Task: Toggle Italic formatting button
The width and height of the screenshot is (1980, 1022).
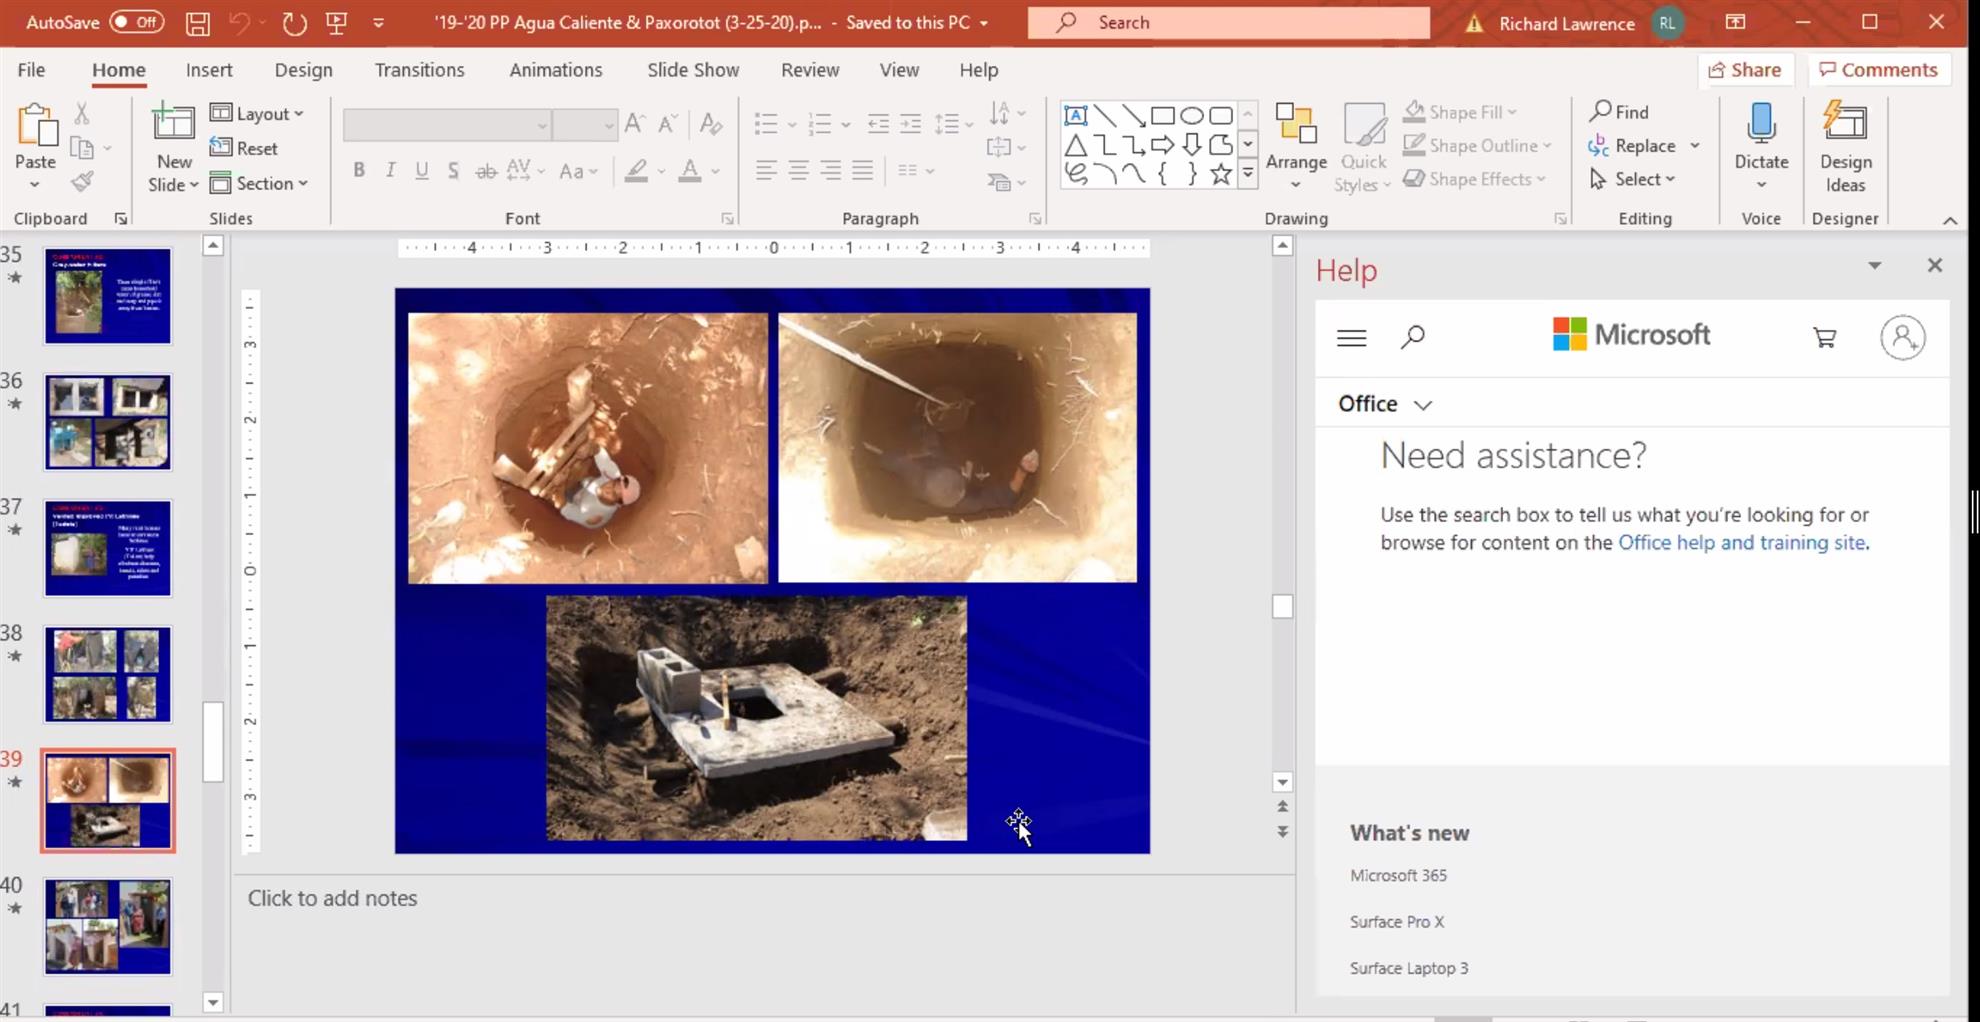Action: (390, 171)
